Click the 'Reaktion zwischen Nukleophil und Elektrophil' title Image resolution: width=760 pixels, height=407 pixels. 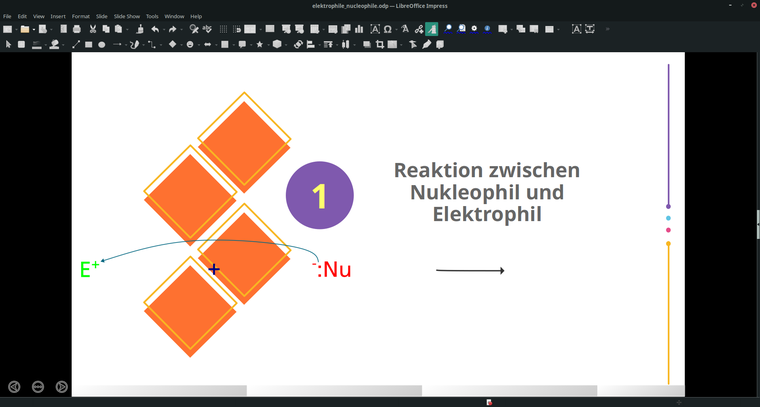(487, 192)
